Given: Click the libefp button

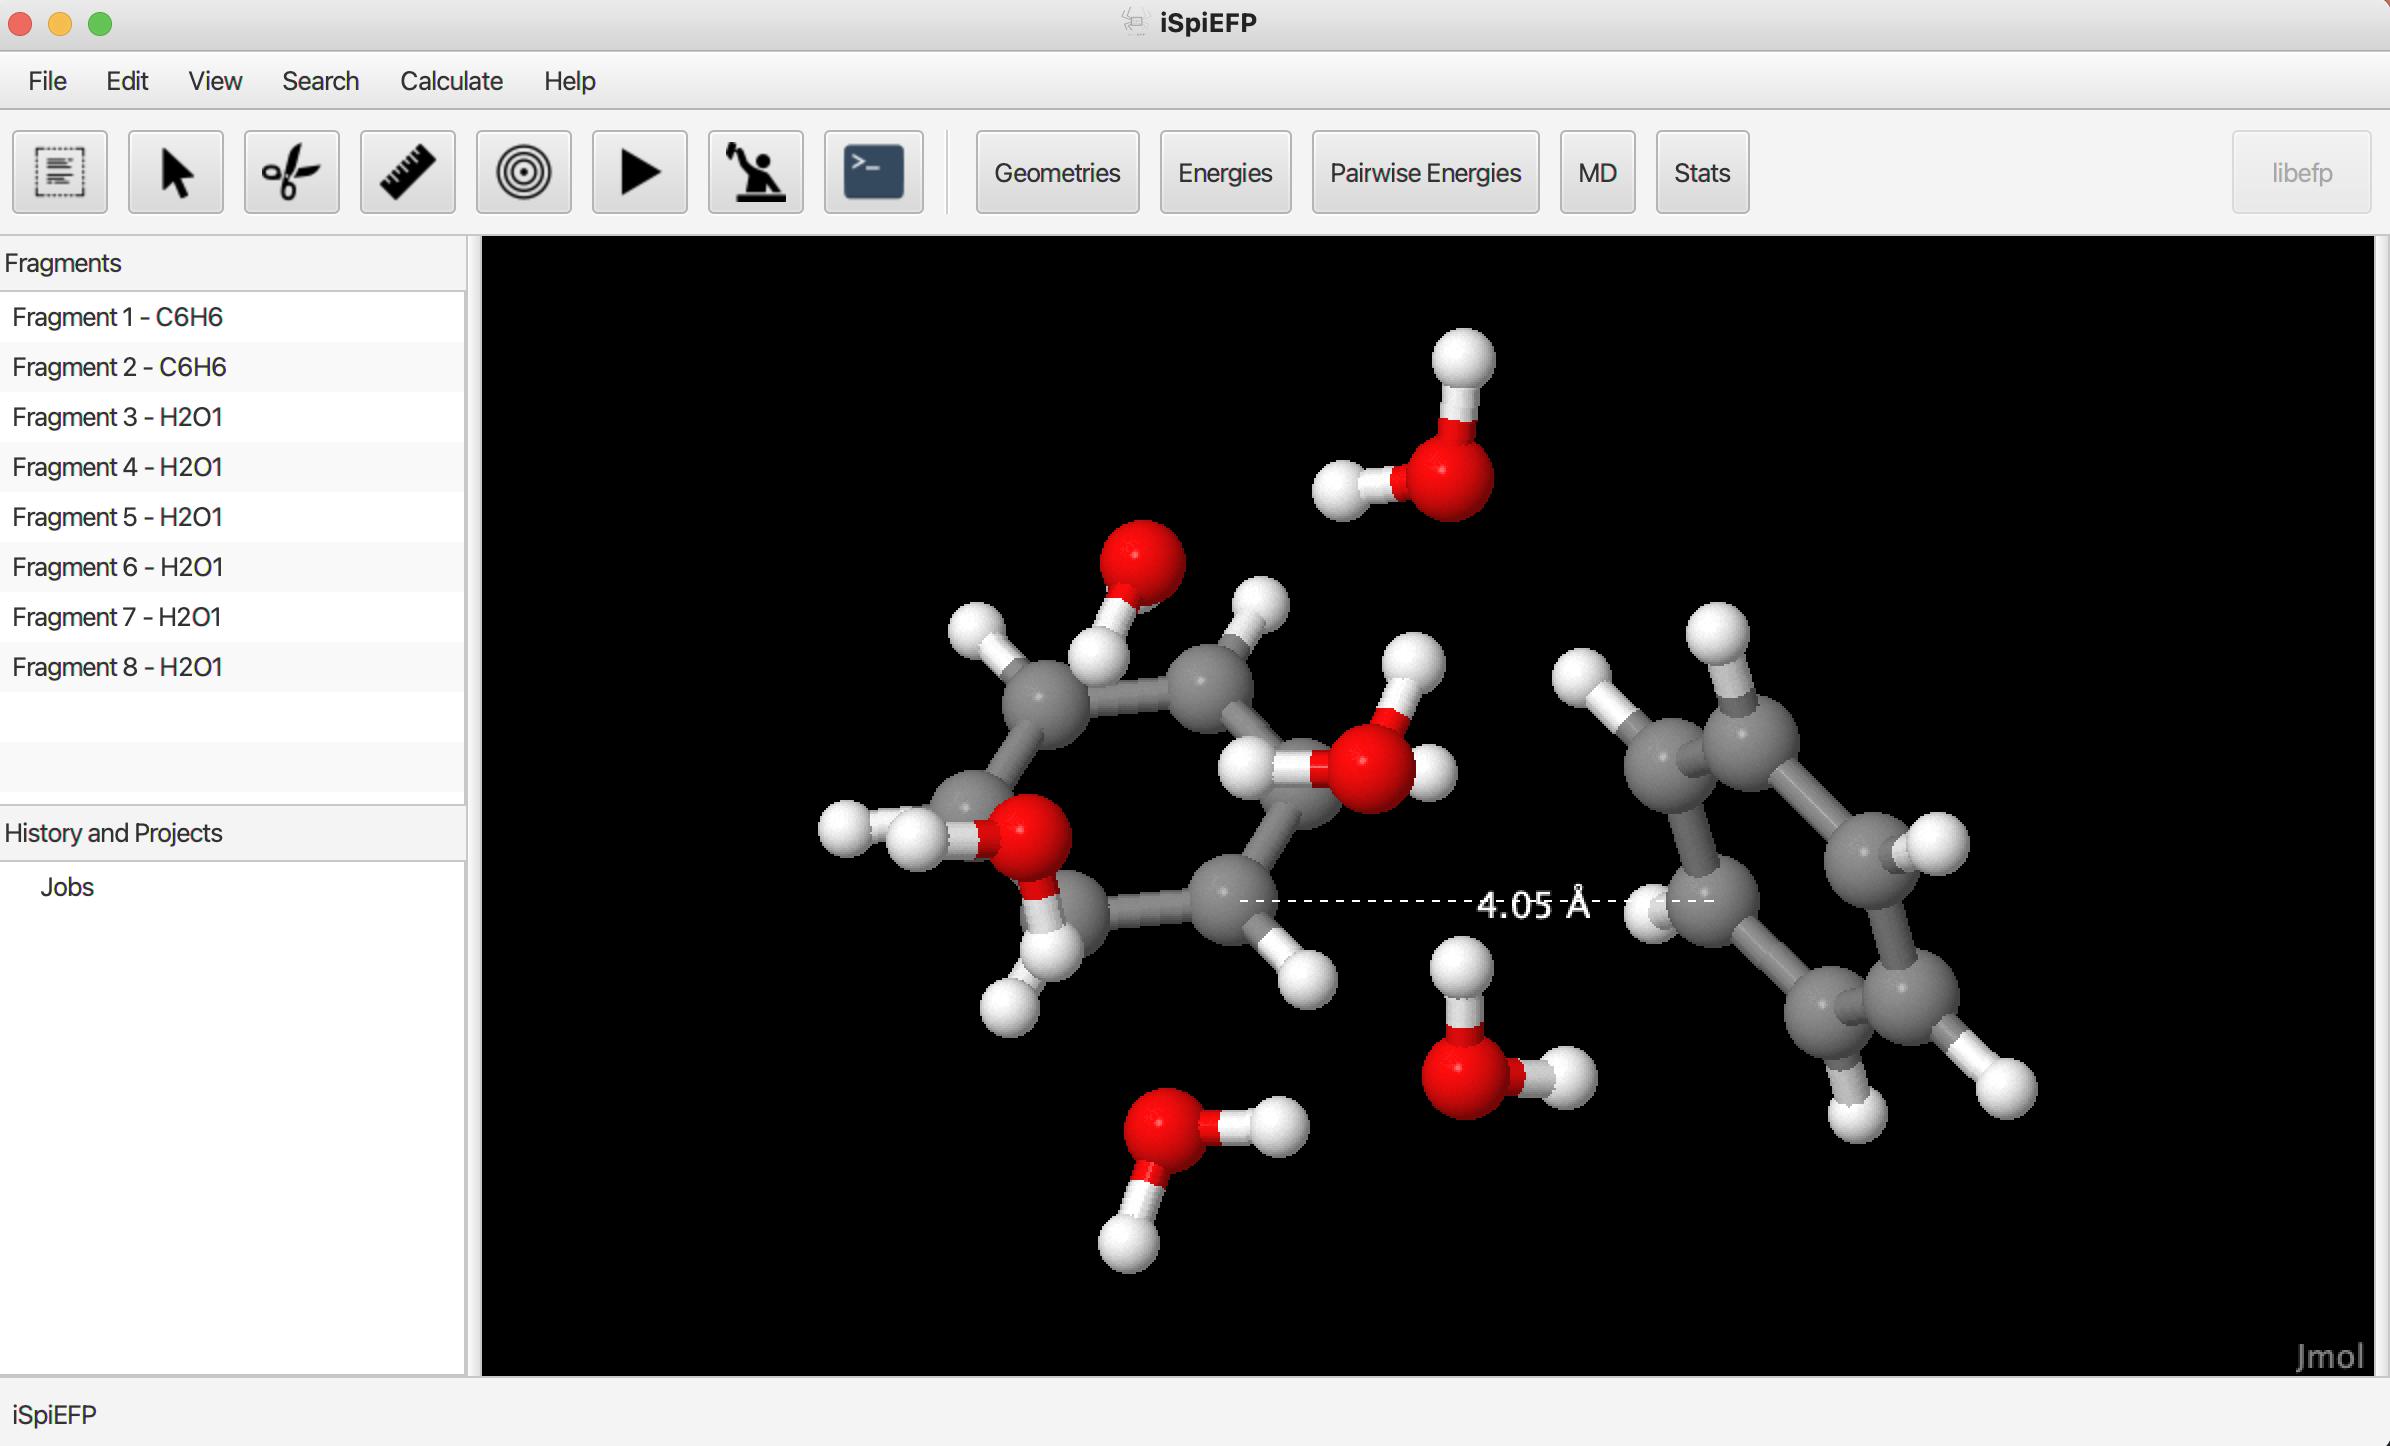Looking at the screenshot, I should [2302, 172].
